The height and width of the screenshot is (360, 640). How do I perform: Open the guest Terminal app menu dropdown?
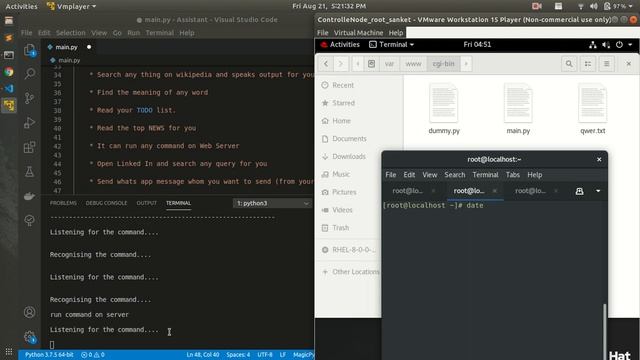[391, 44]
